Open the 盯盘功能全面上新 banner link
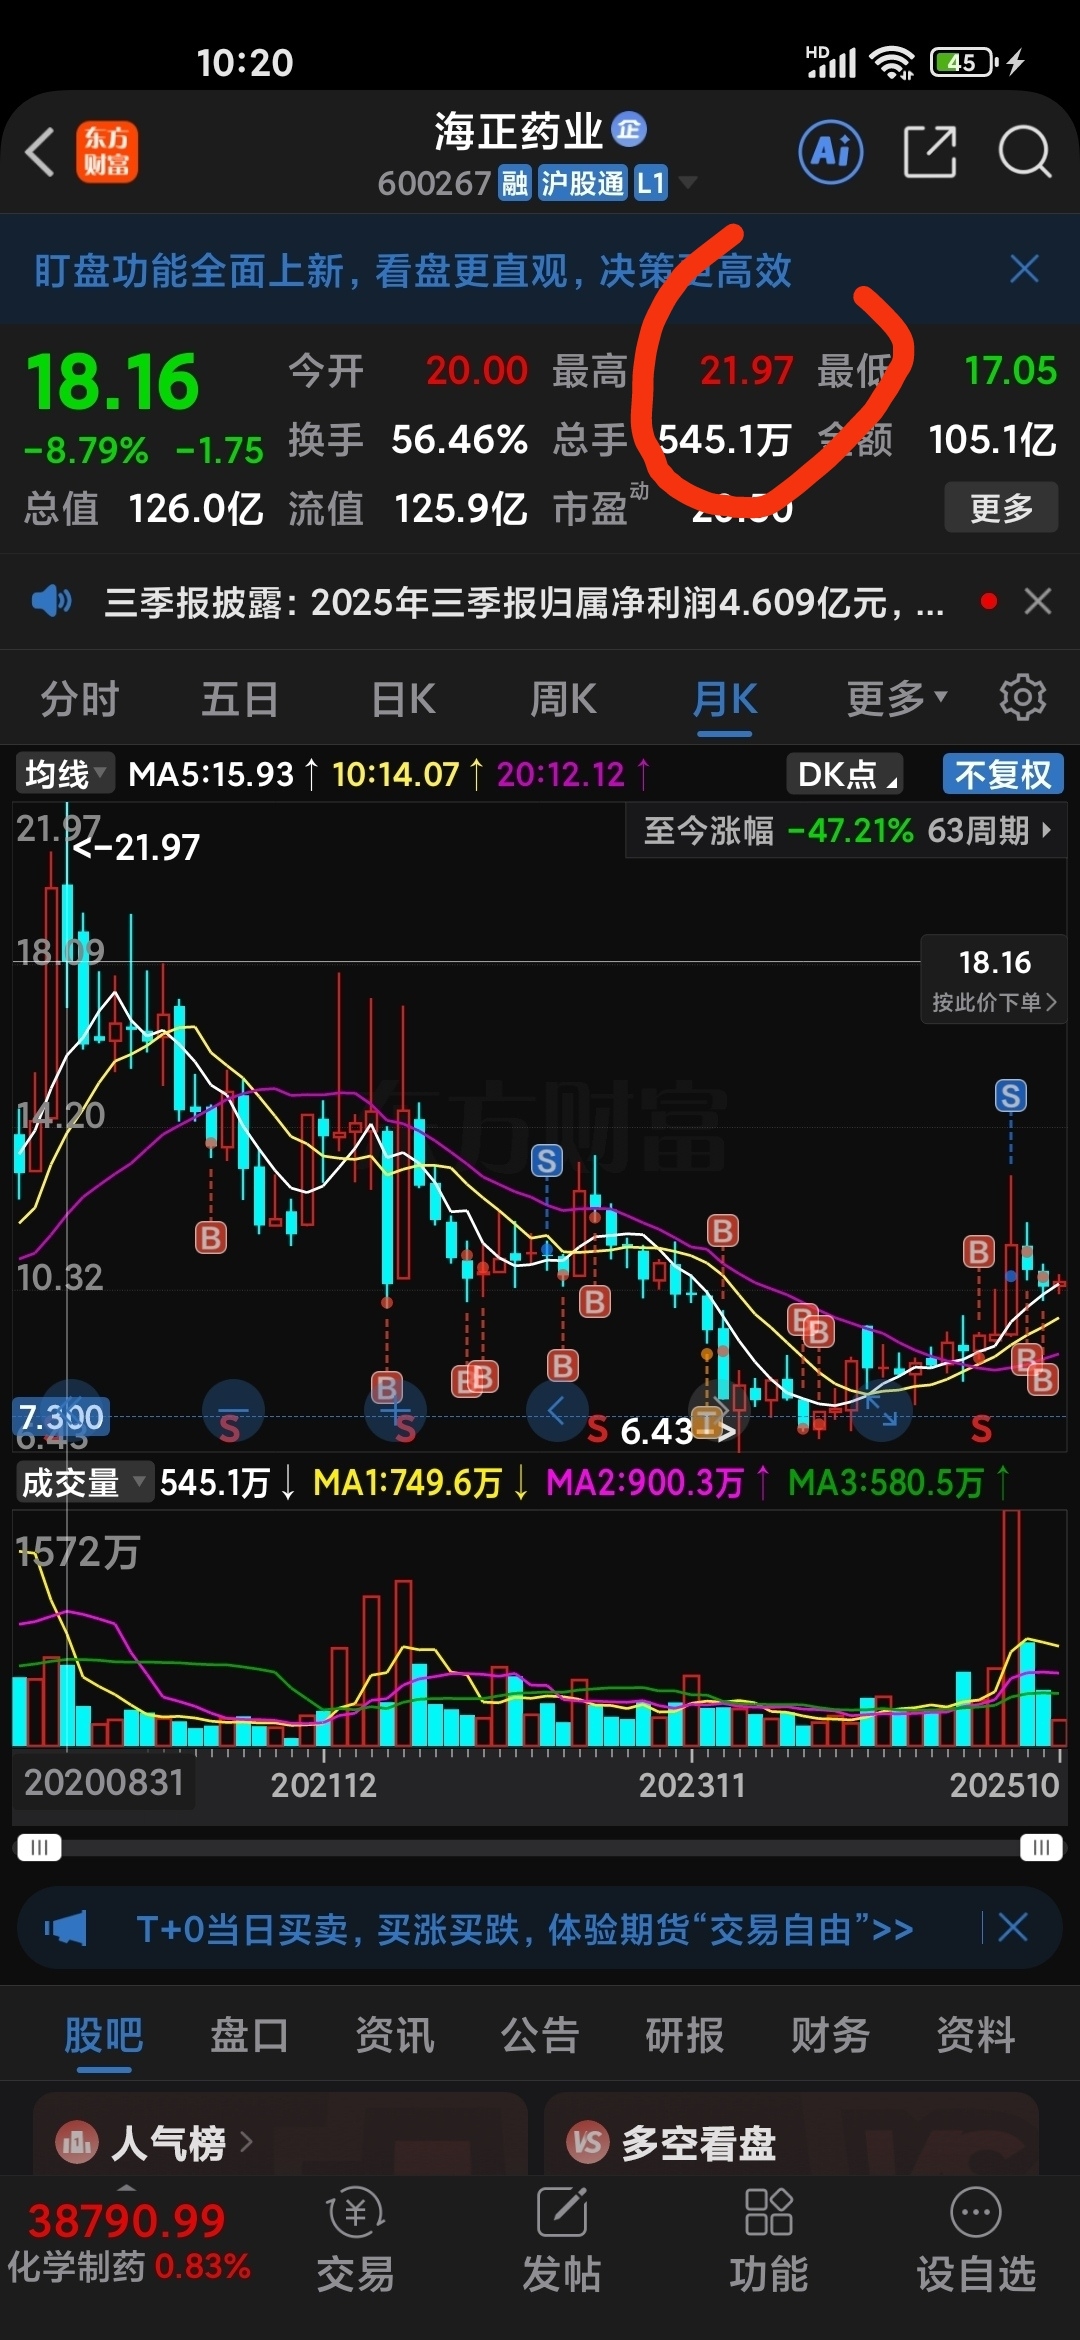Screen dimensions: 1080x2340 point(412,270)
